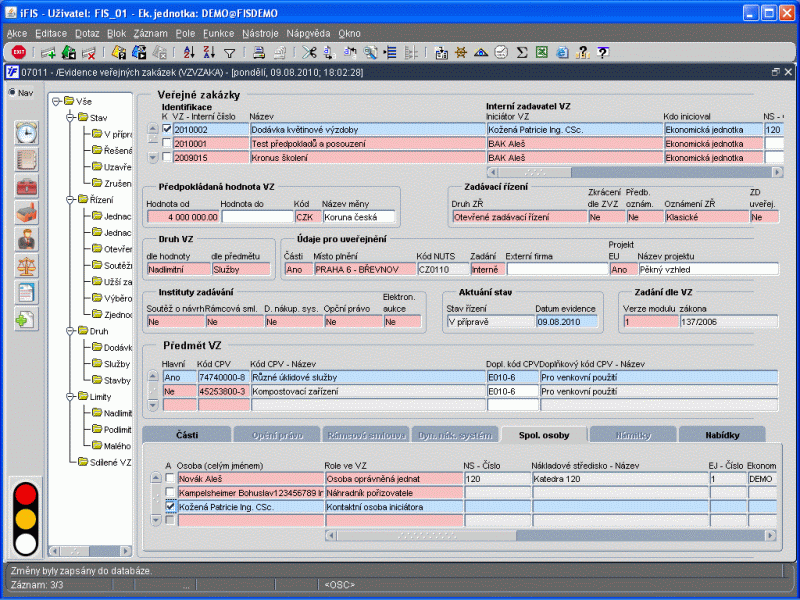Click scroll-down arrow of Veřejné zakázky record list

pos(153,158)
